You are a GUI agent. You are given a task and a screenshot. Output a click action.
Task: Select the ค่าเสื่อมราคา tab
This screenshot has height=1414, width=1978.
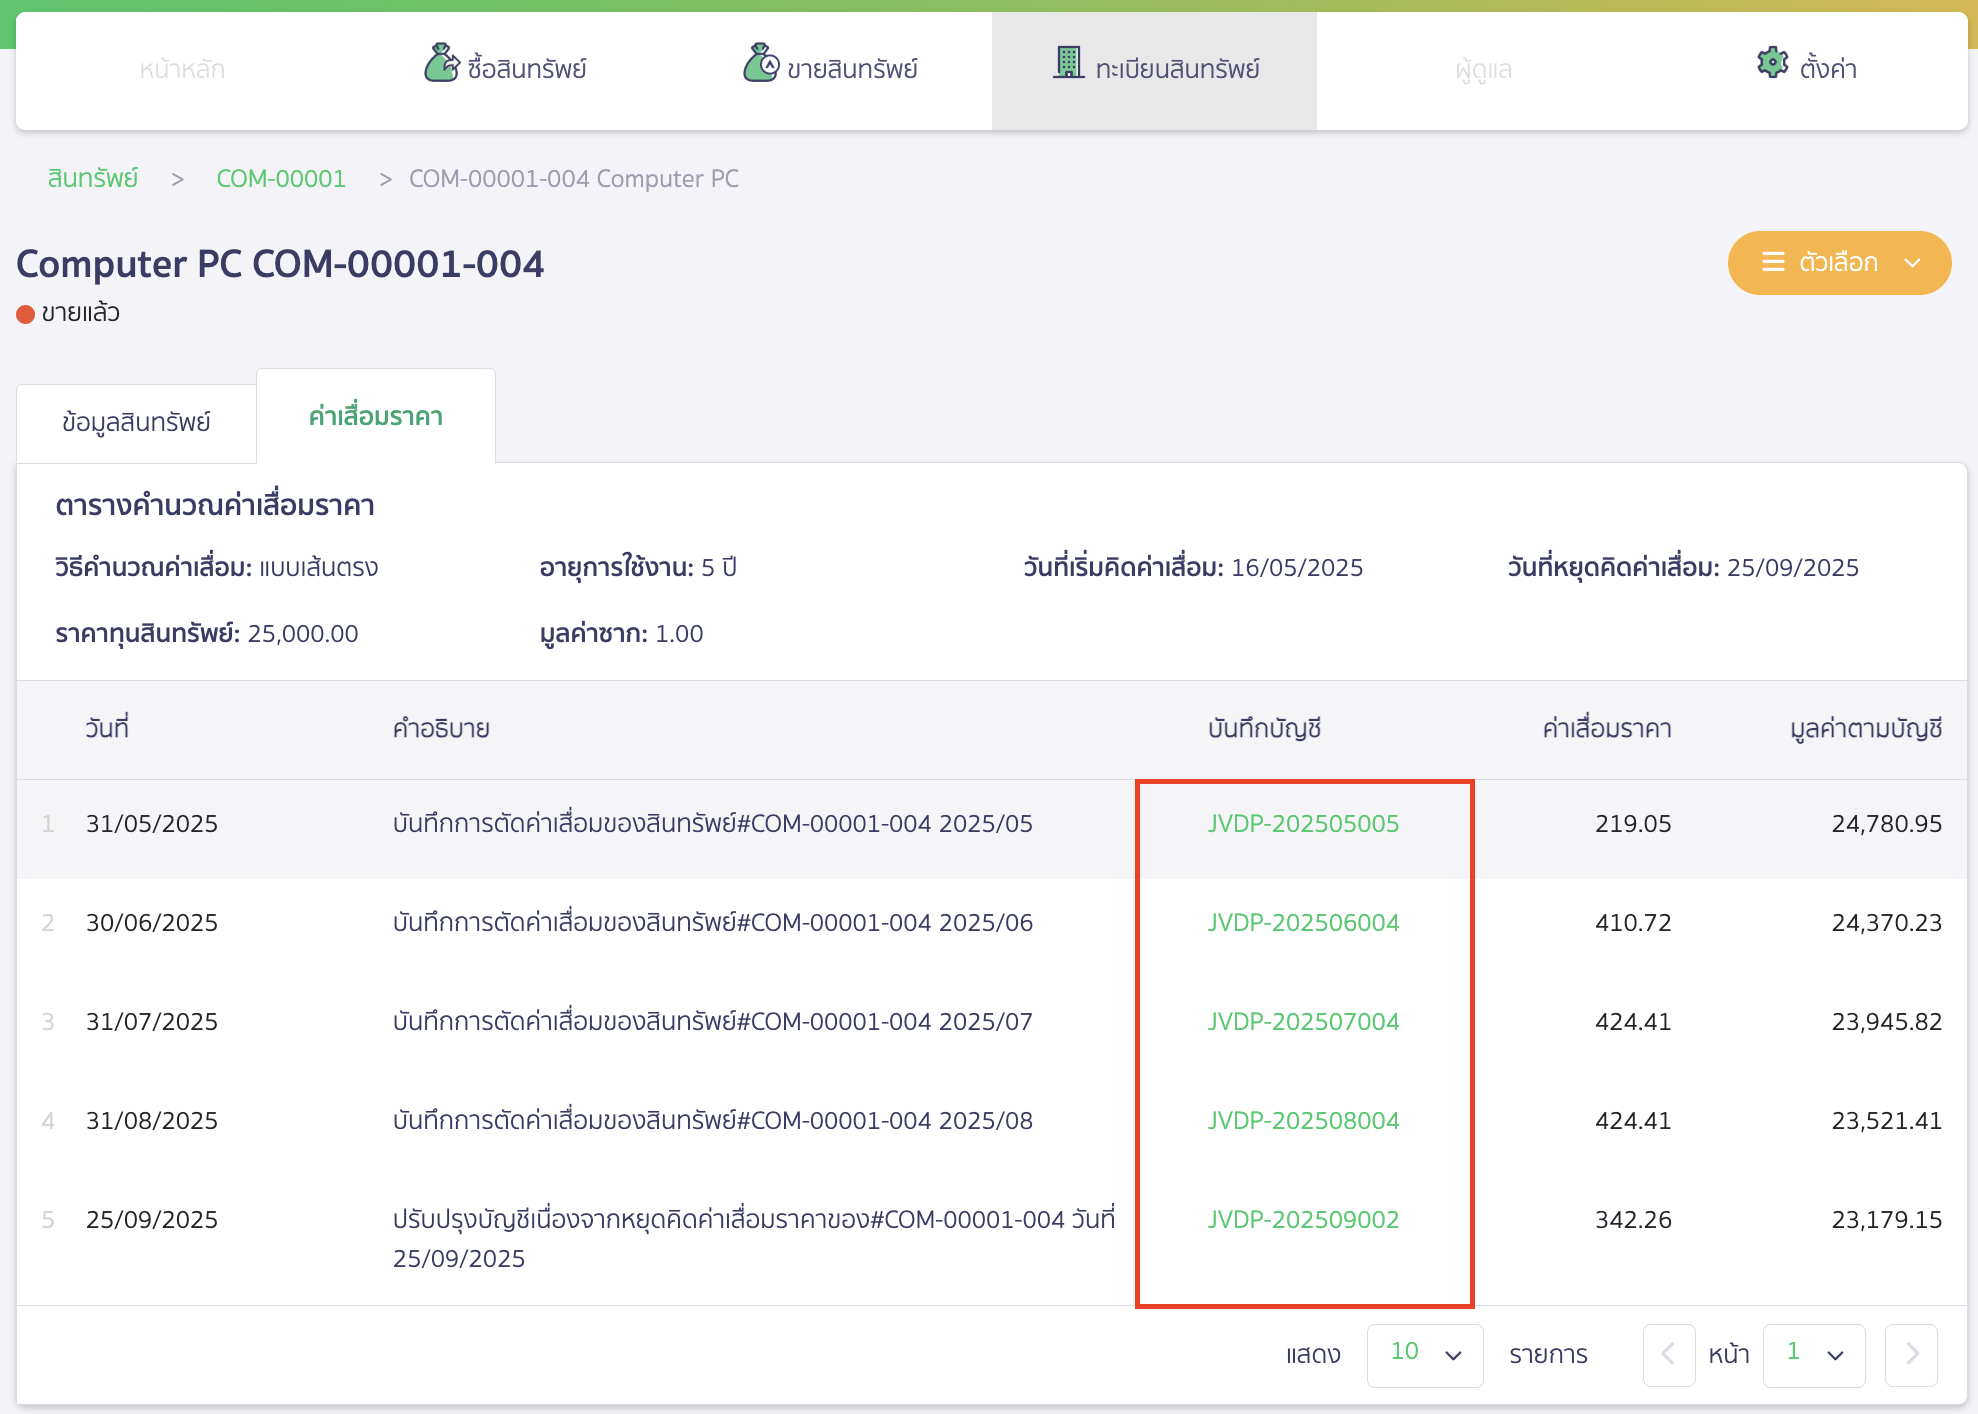click(376, 416)
